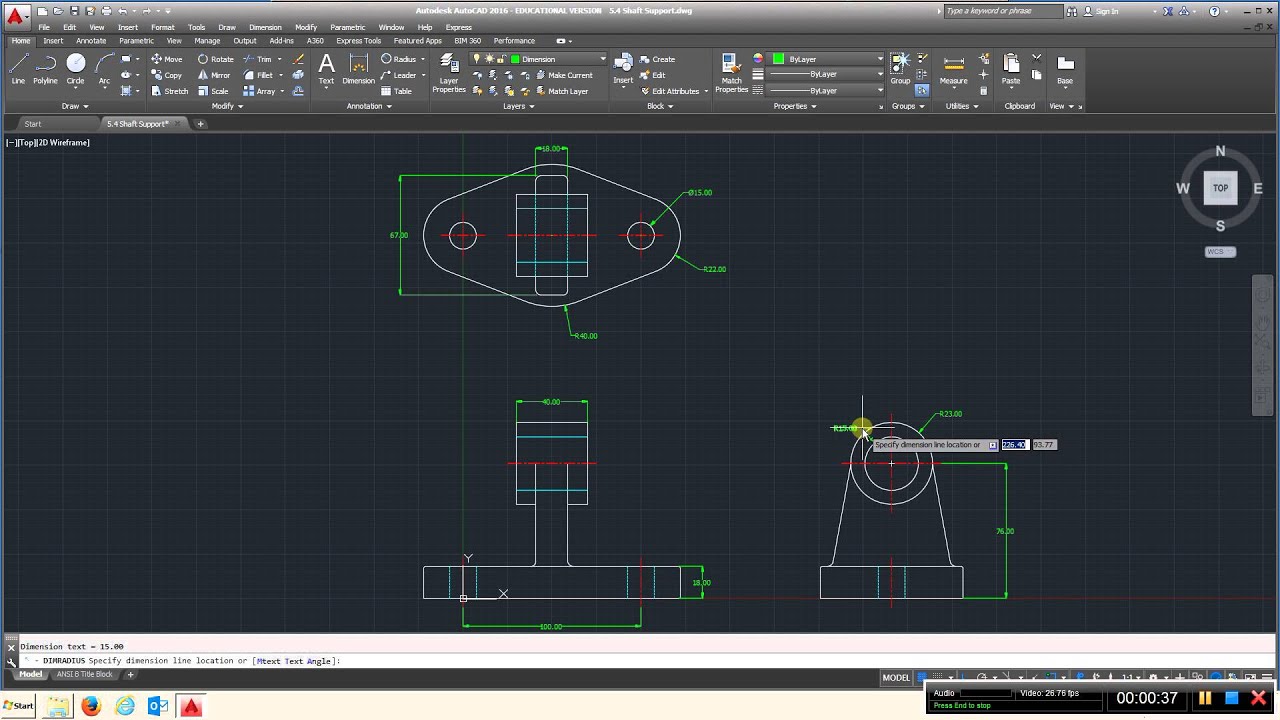Switch to the Annotate ribbon tab
Viewport: 1280px width, 720px height.
(90, 41)
